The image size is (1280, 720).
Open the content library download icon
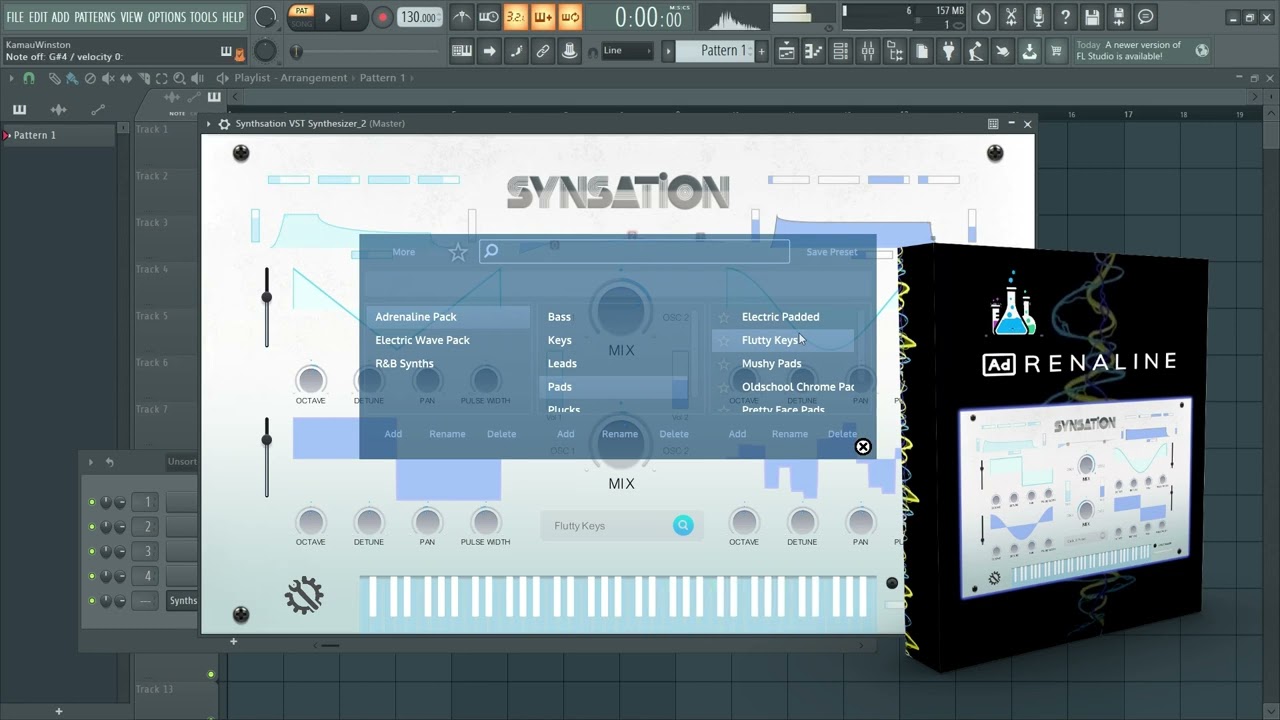(x=1029, y=51)
